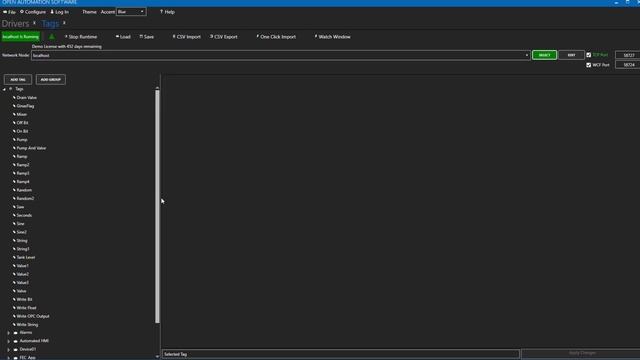Click the Add Group button
This screenshot has height=360, width=640.
[x=51, y=80]
